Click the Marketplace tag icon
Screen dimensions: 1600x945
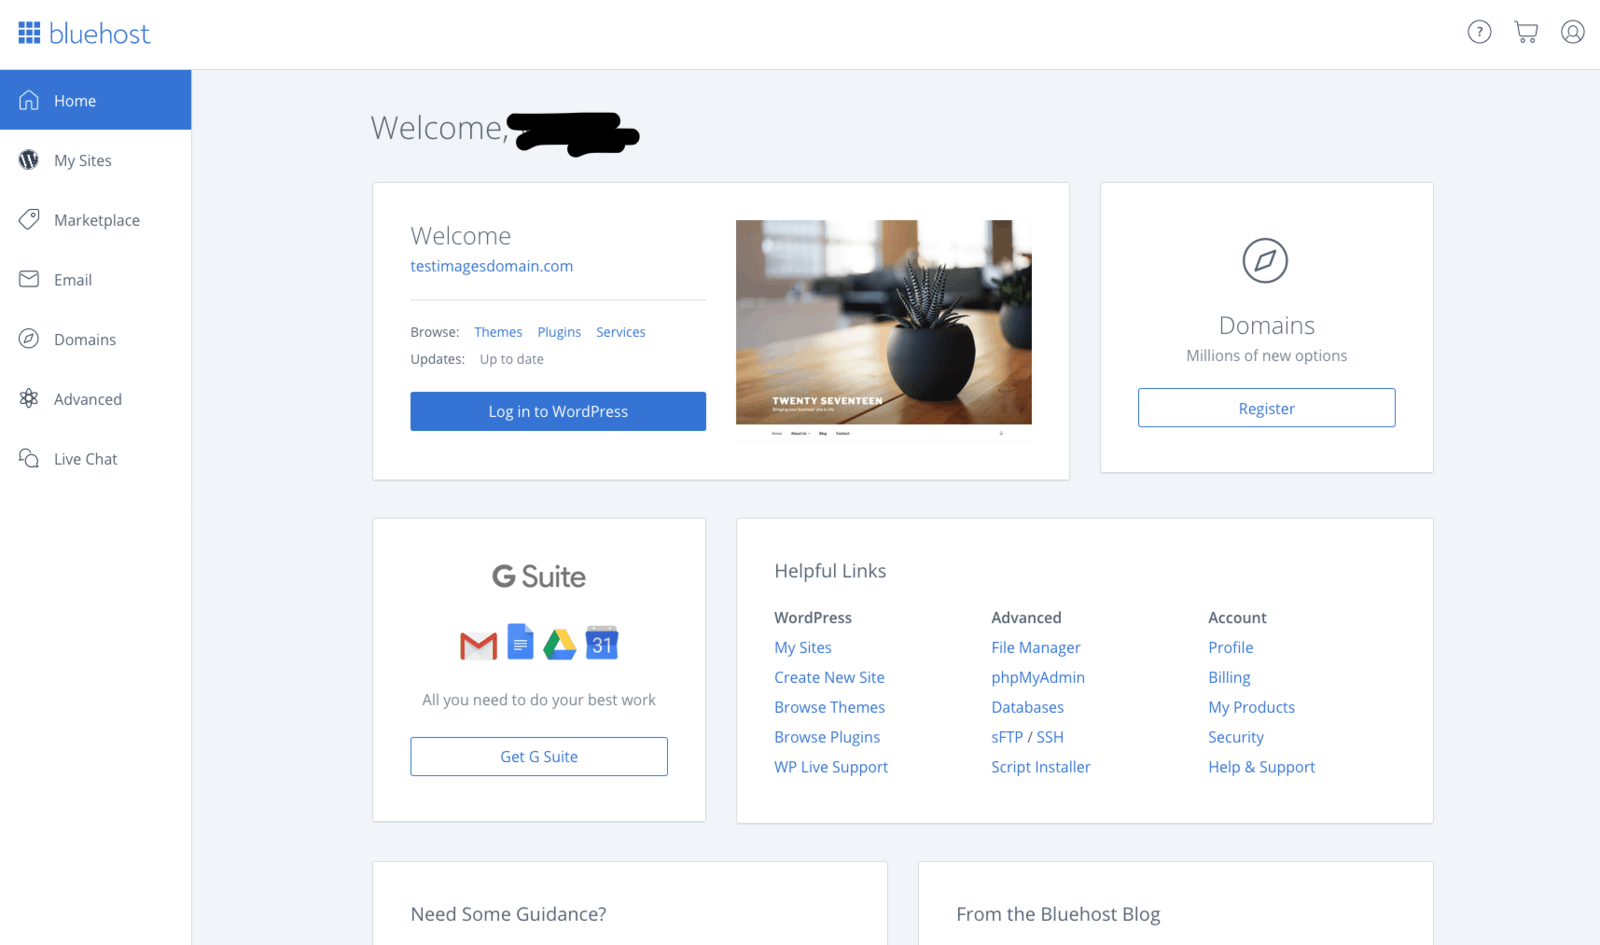click(x=29, y=220)
